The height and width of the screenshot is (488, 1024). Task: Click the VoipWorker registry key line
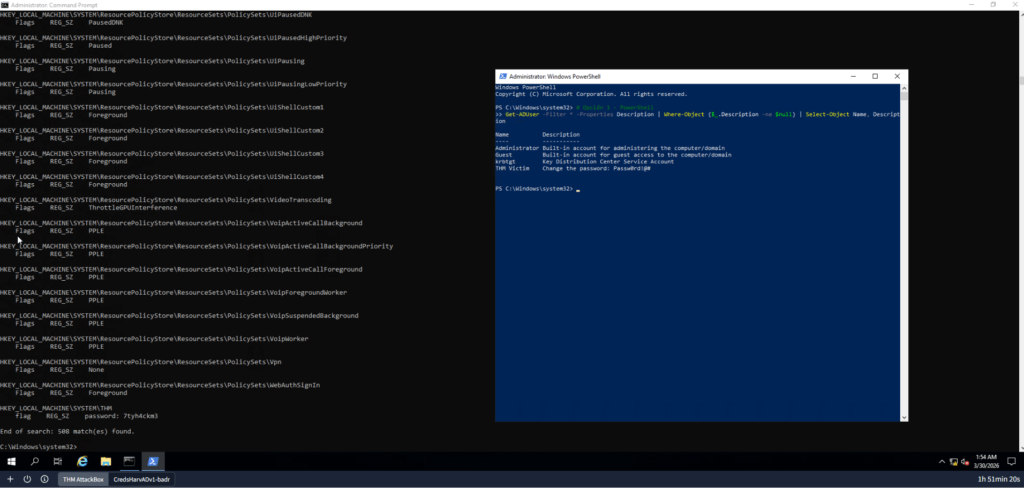click(x=154, y=339)
